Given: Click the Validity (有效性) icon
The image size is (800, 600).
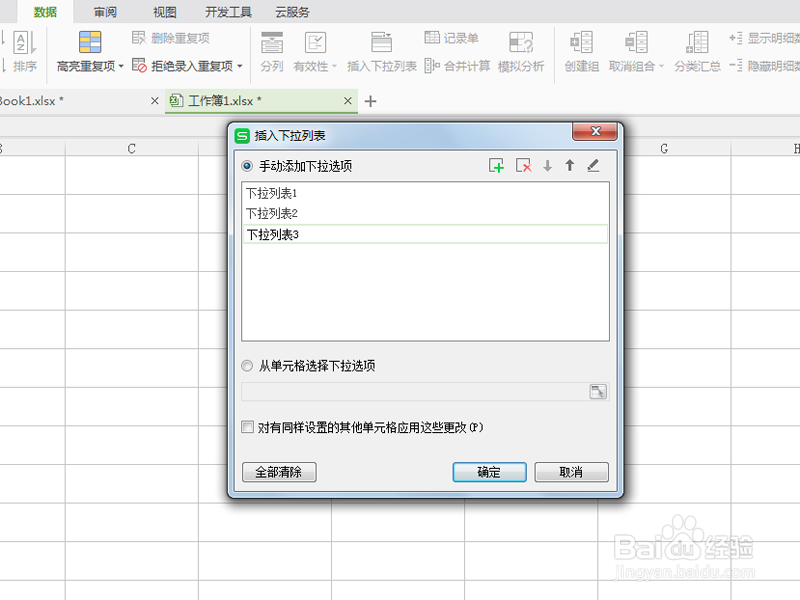Looking at the screenshot, I should [x=315, y=43].
